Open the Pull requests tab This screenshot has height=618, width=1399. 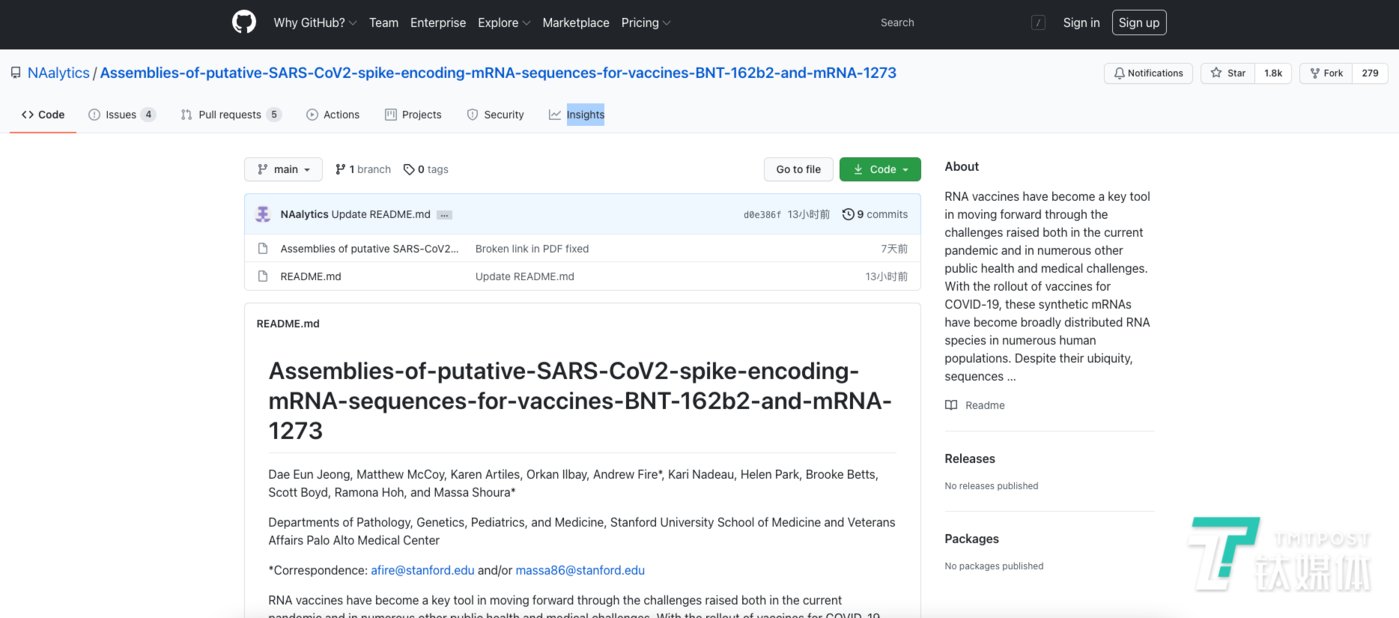click(230, 115)
